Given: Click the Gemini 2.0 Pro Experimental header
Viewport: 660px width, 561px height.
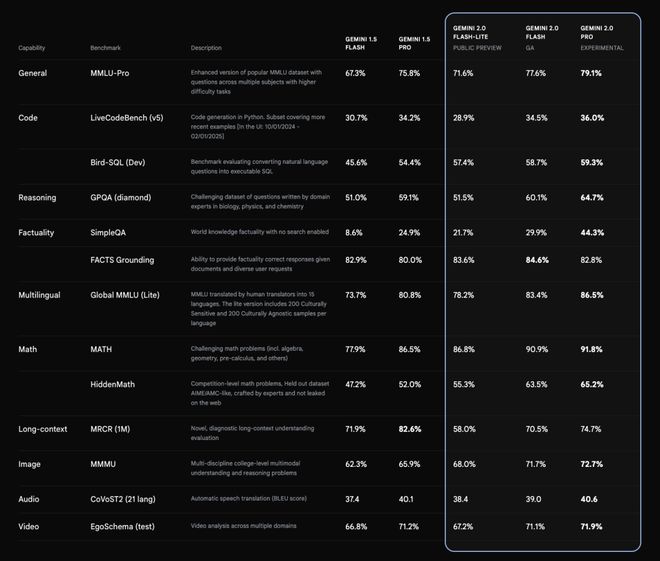Looking at the screenshot, I should (x=600, y=37).
